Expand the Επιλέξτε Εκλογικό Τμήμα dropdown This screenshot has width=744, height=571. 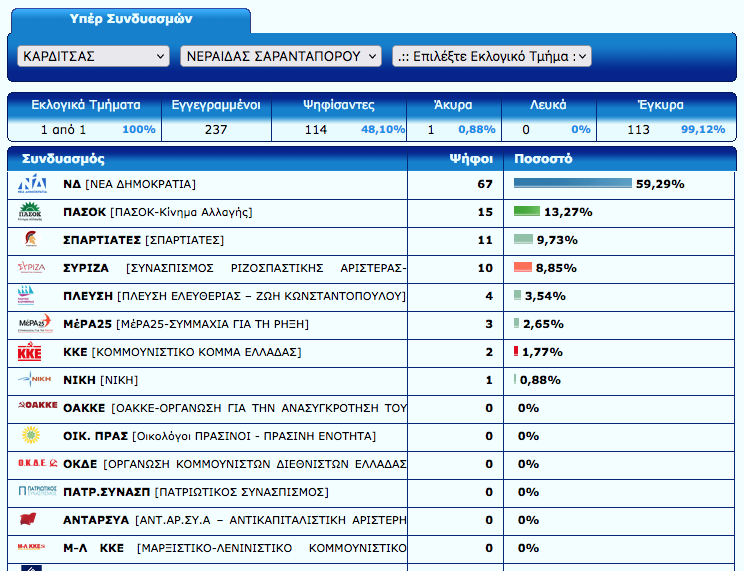pyautogui.click(x=491, y=56)
